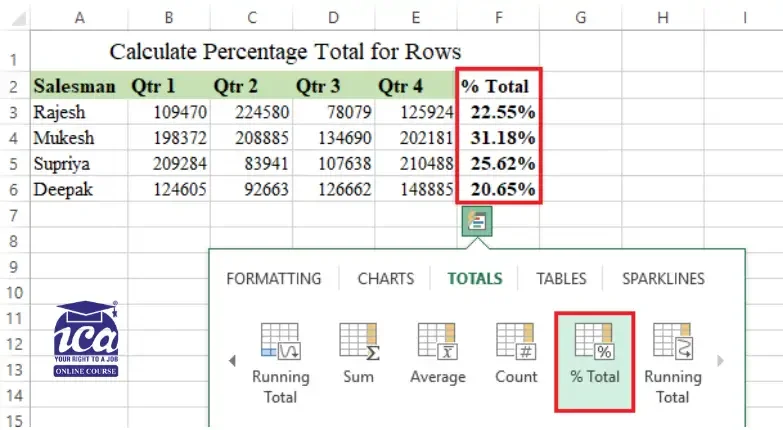Switch to the CHARTS tab
783x430 pixels.
pyautogui.click(x=386, y=279)
